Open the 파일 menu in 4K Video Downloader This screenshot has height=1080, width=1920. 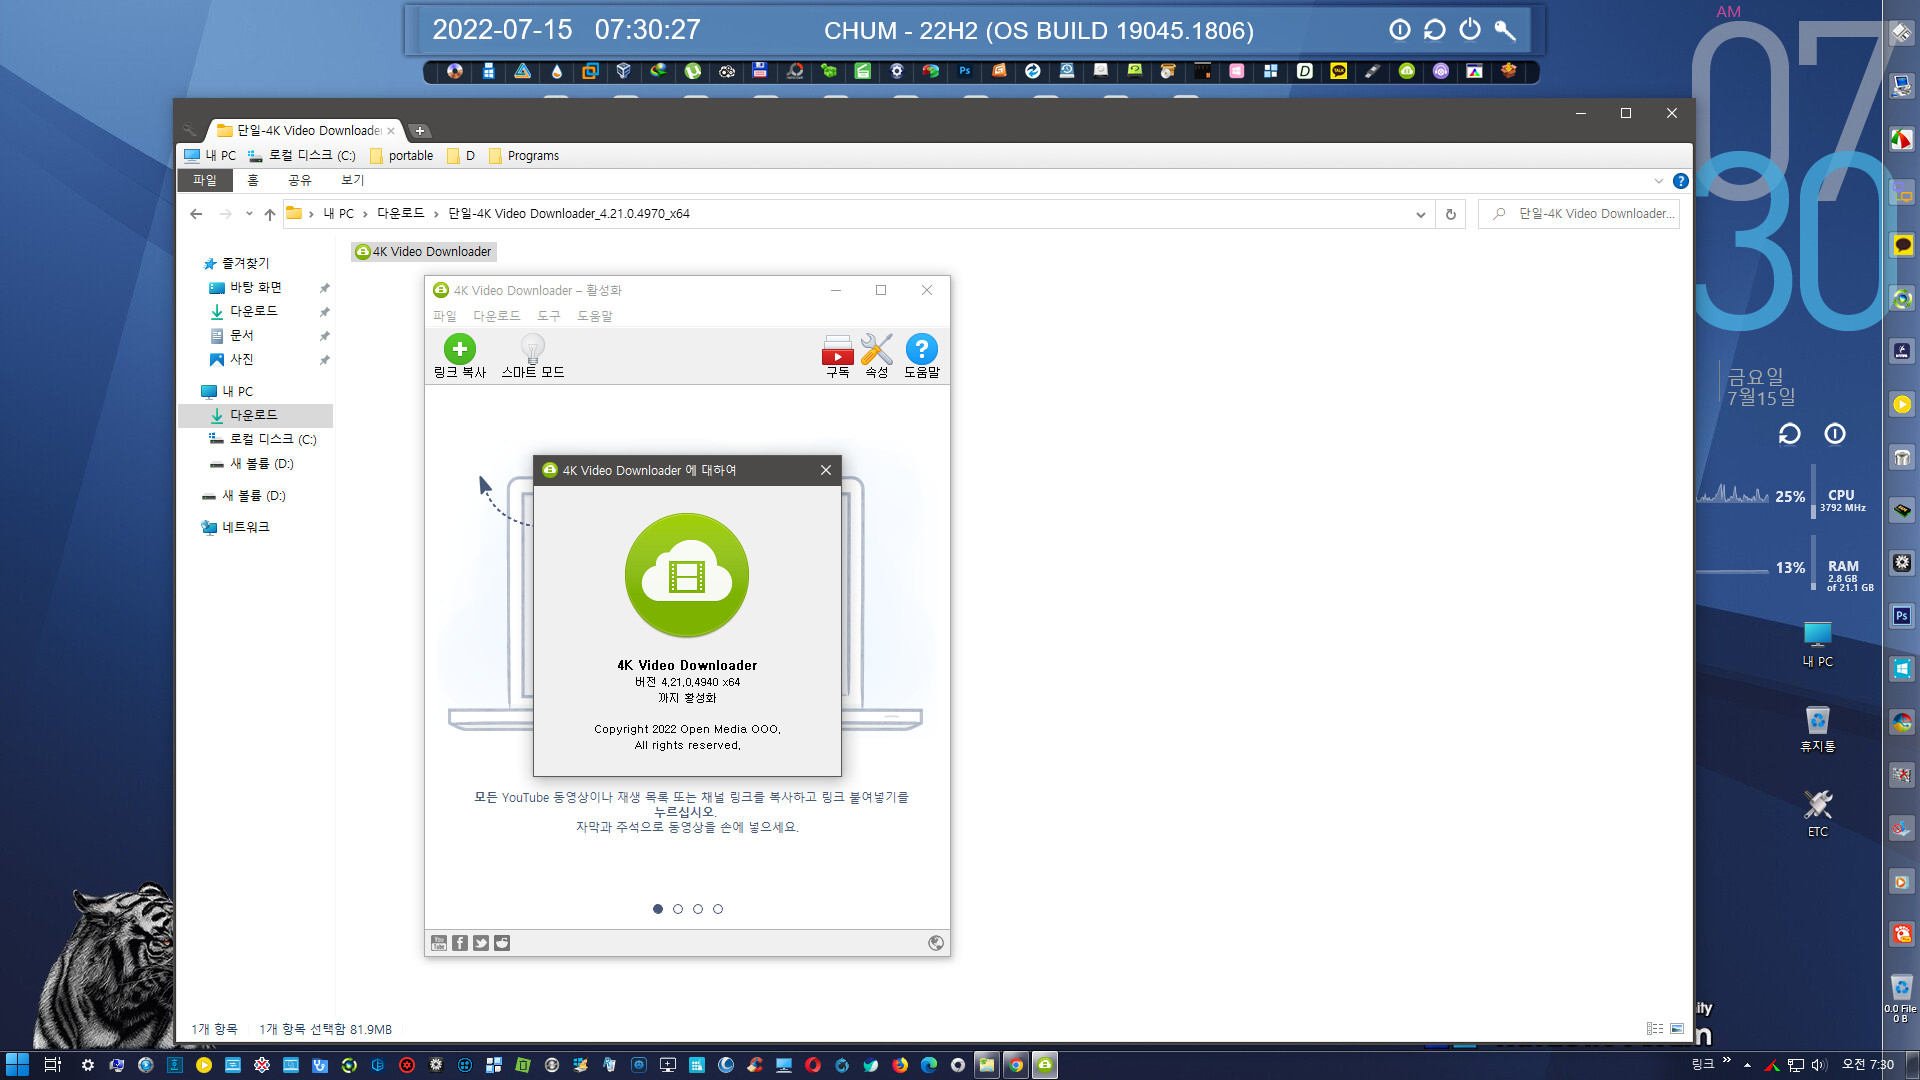click(444, 316)
